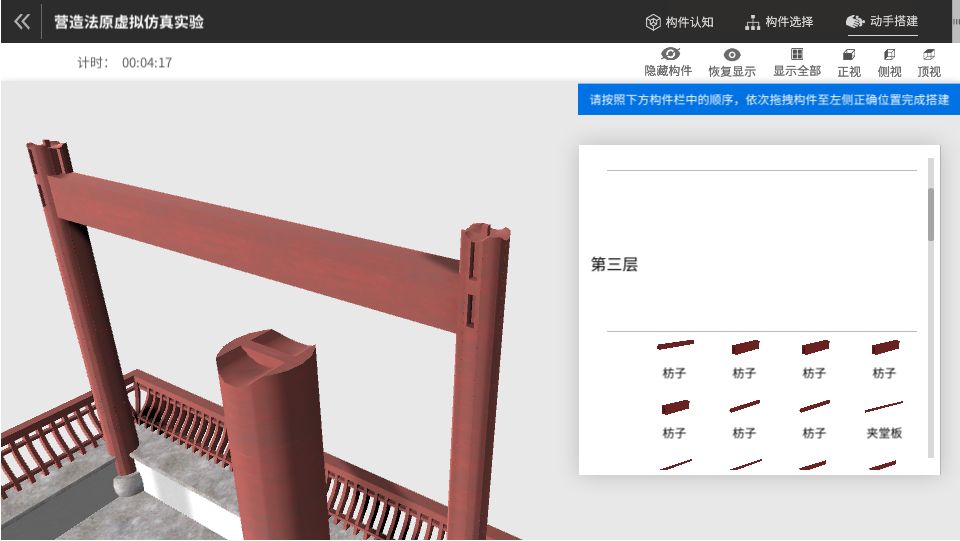The width and height of the screenshot is (960, 541).
Task: Toggle 隐藏构件 crossed-eye icon
Action: pyautogui.click(x=668, y=62)
